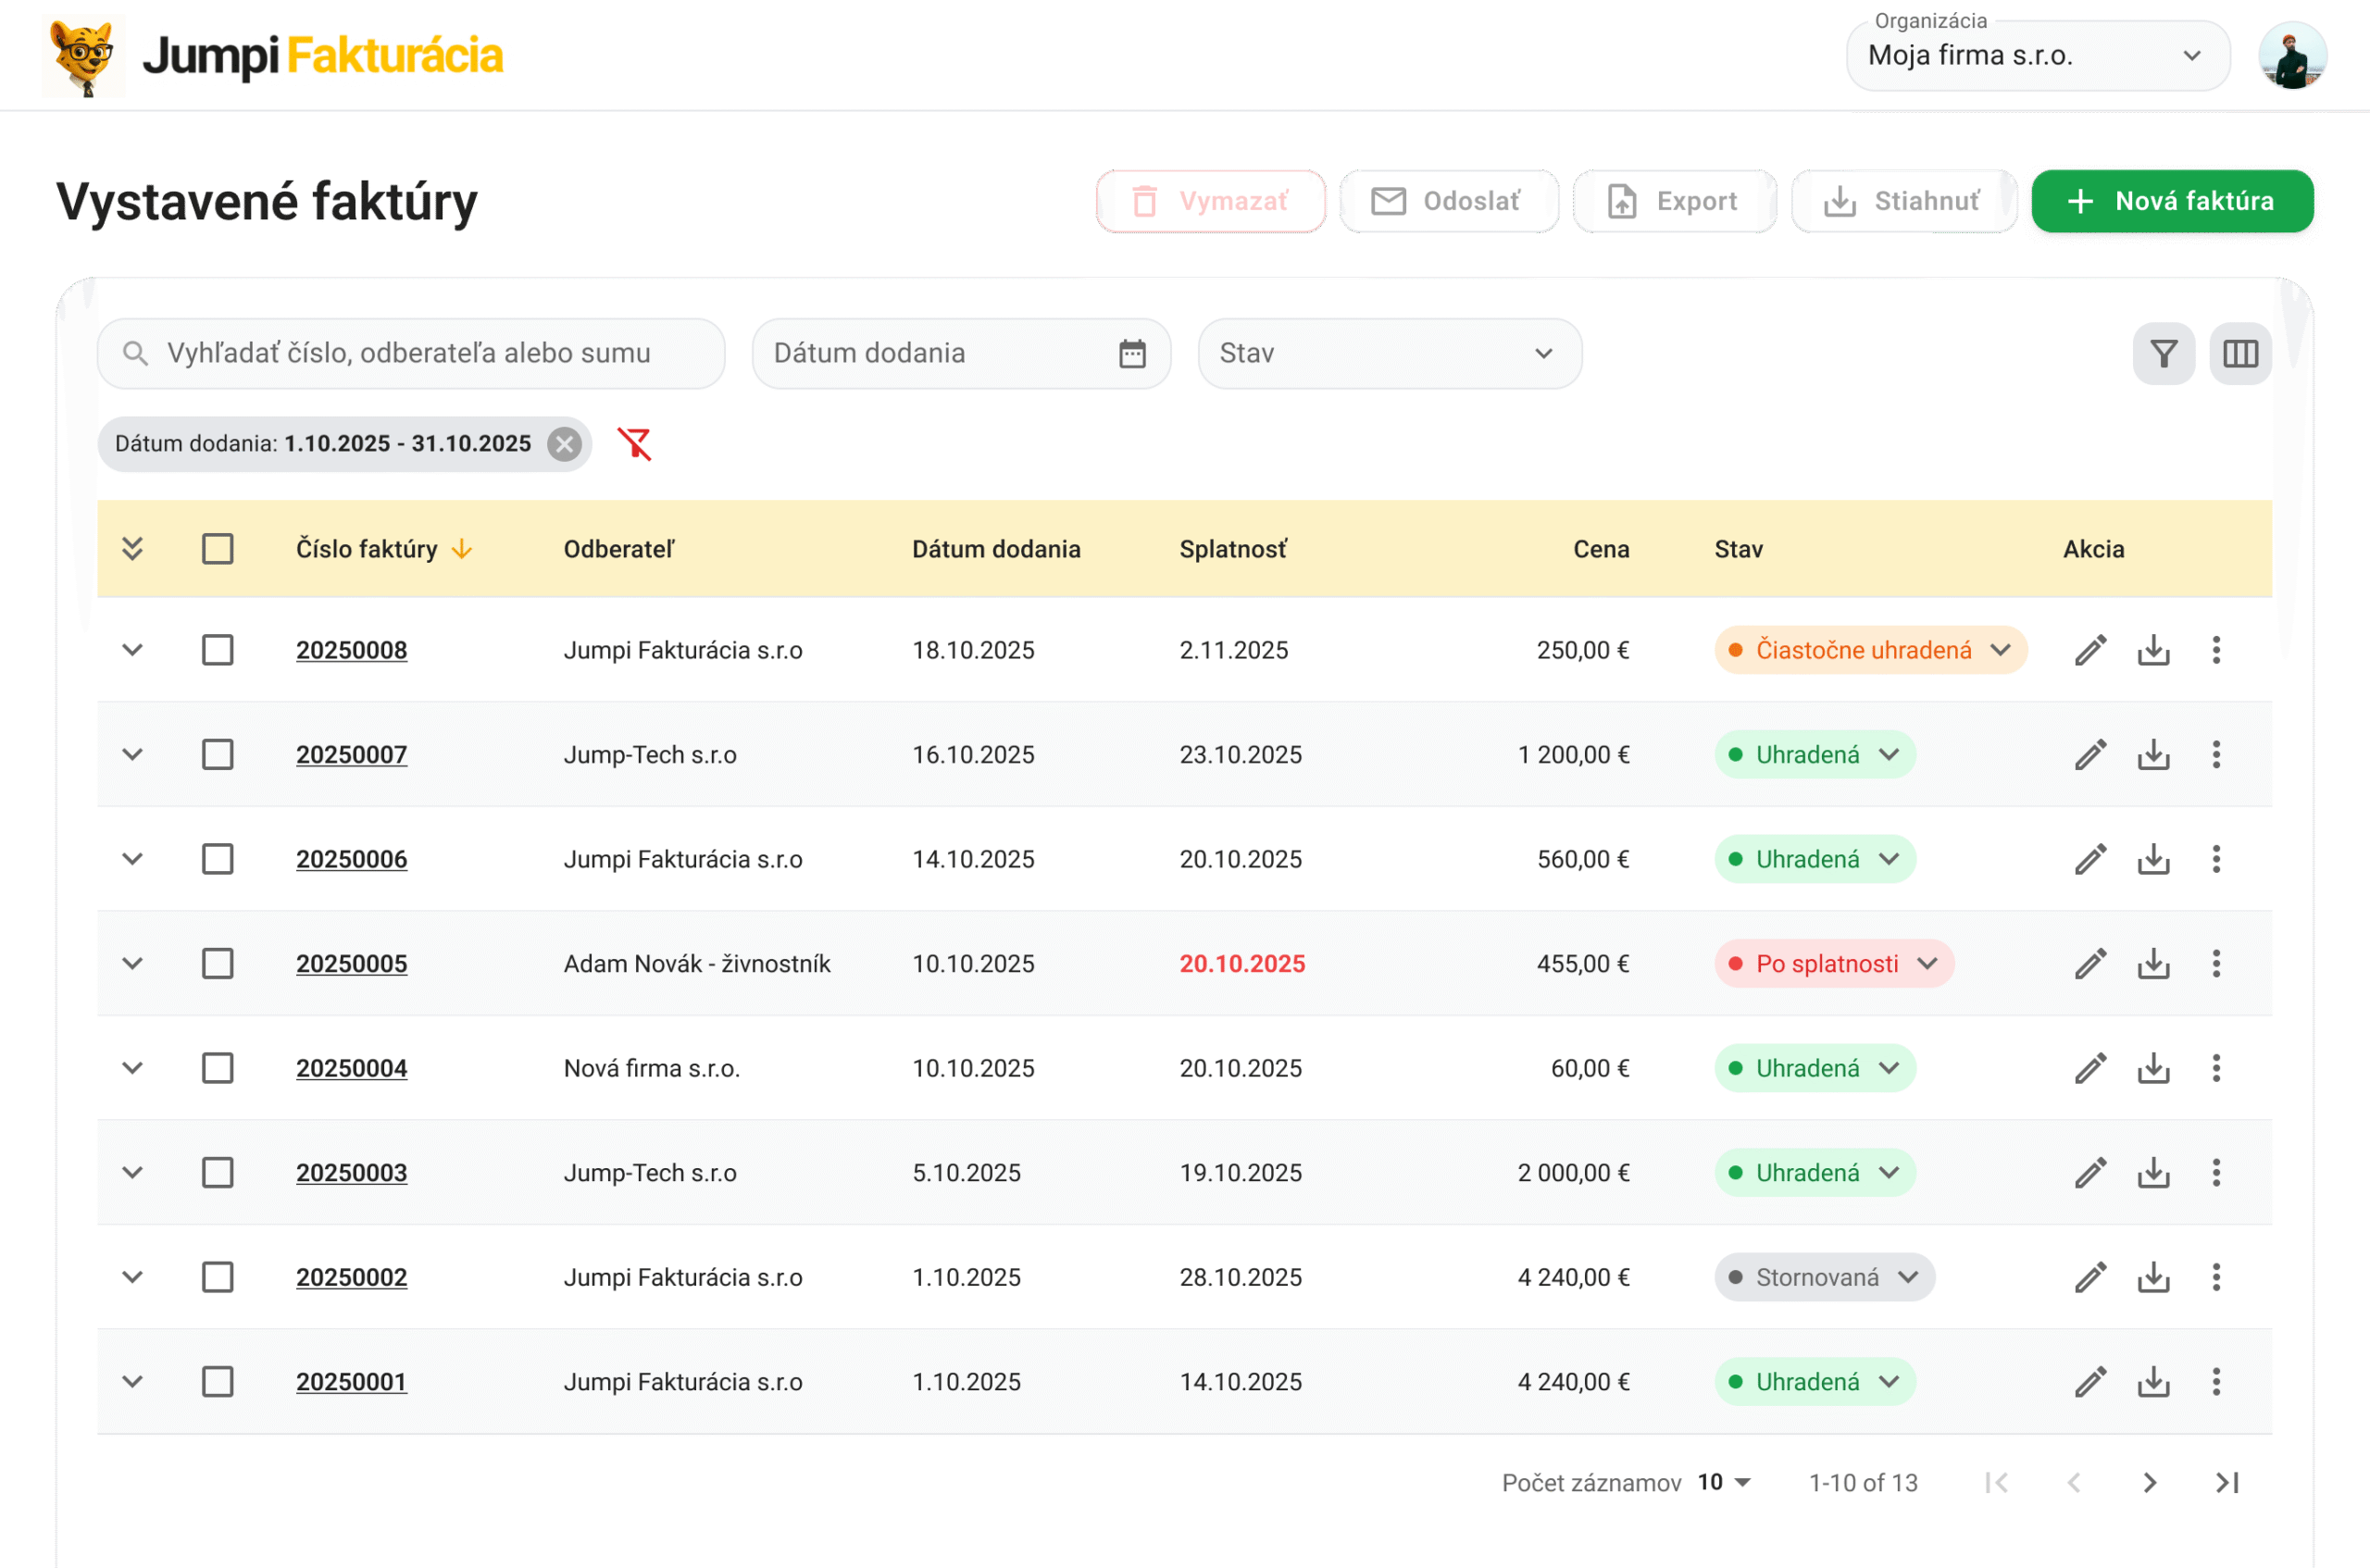The image size is (2370, 1568).
Task: Create a new invoice with Nová faktúra
Action: click(x=2173, y=201)
